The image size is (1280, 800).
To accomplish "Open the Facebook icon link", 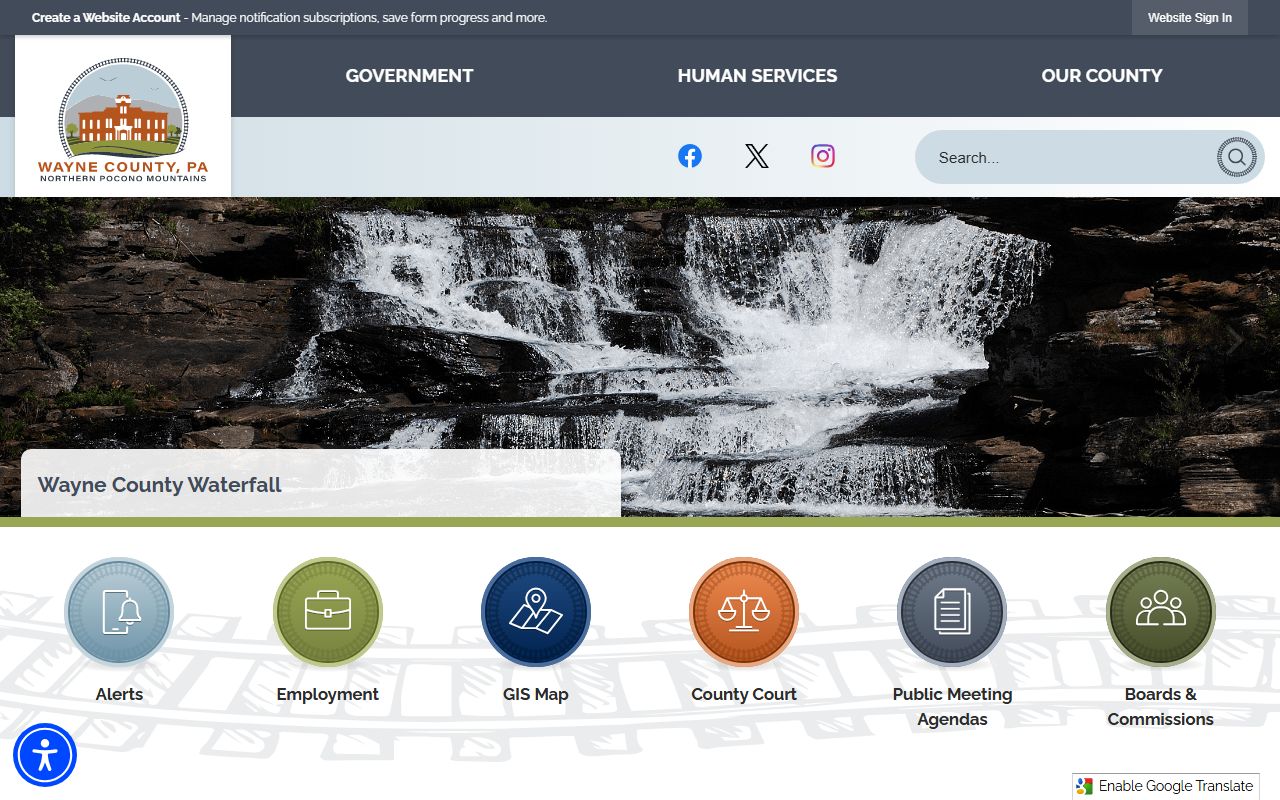I will click(690, 156).
